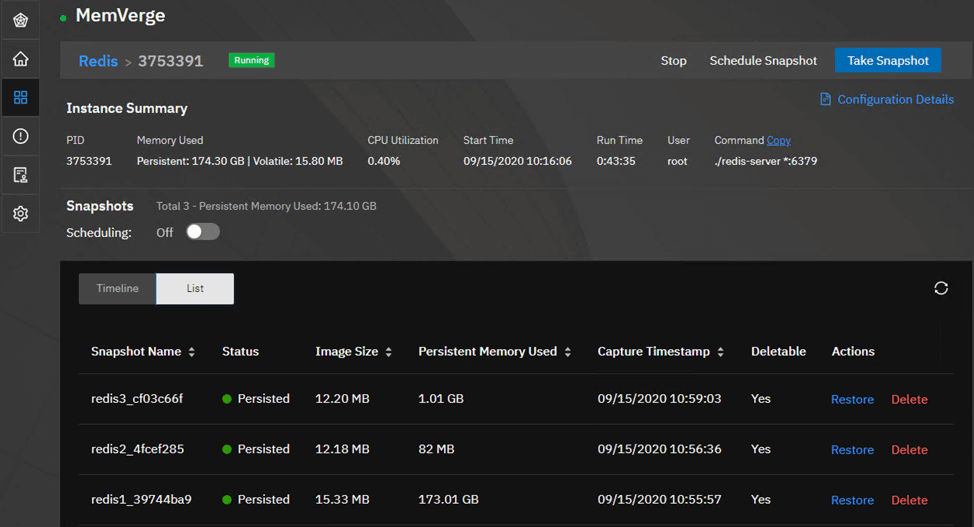Restore snapshot redis3_cf03c66f
974x527 pixels.
click(852, 400)
